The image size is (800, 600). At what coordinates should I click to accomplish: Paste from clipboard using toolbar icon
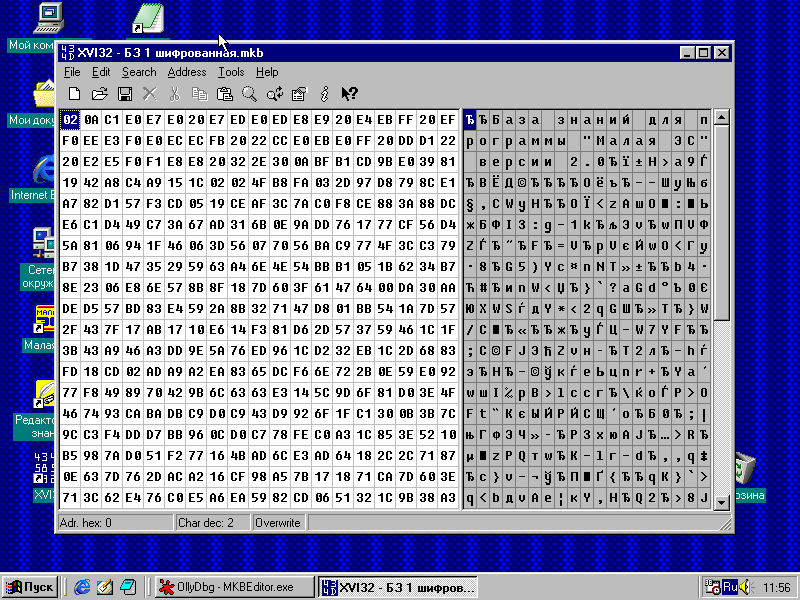tap(224, 94)
